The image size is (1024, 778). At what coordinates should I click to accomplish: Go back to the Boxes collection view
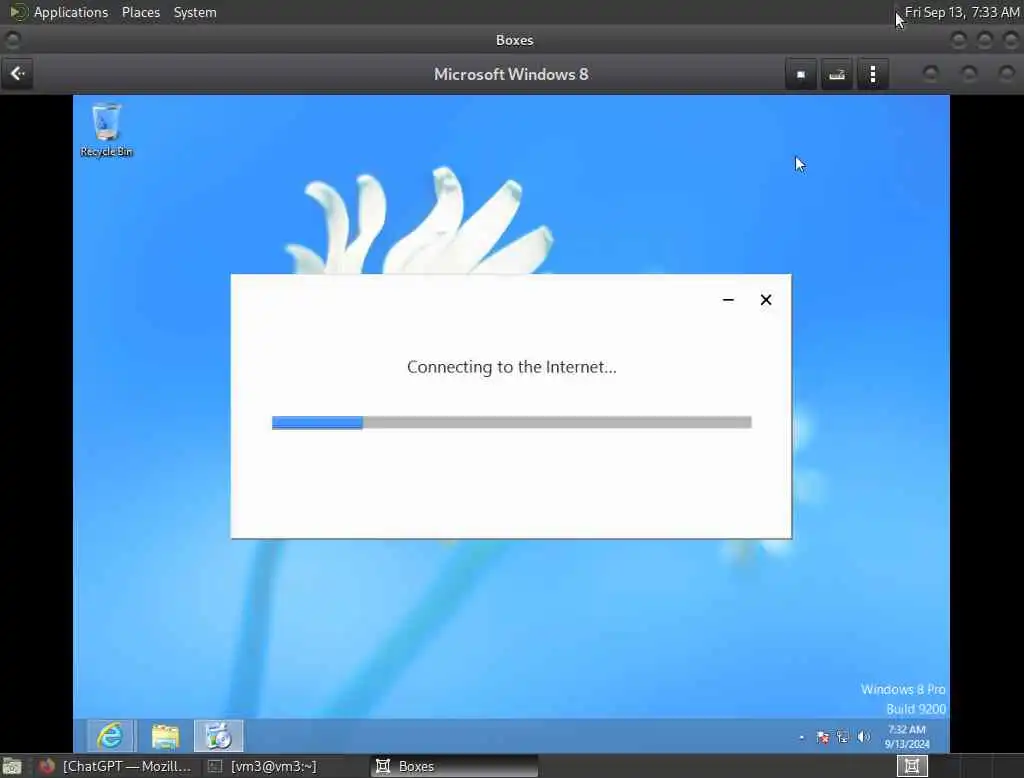(x=18, y=74)
